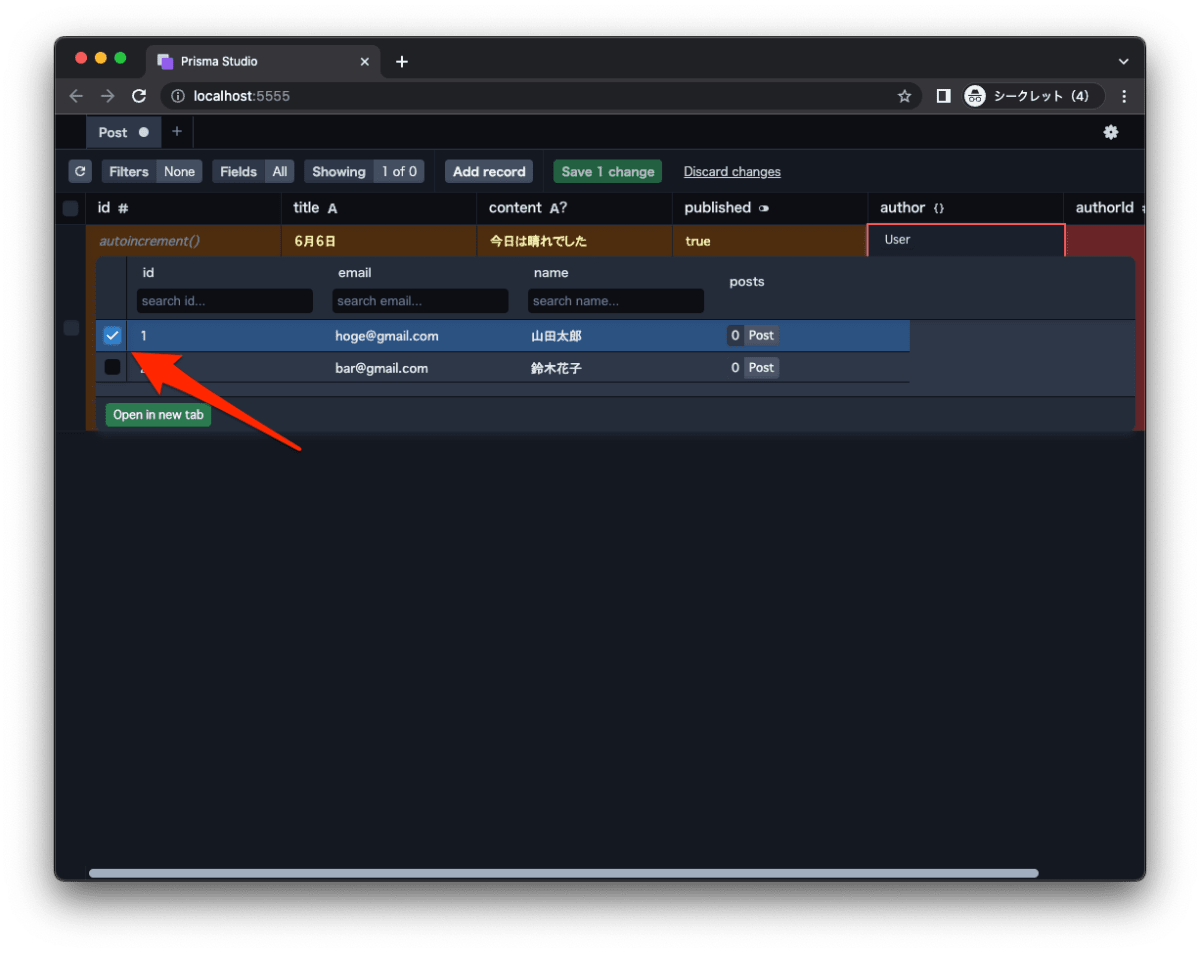Click the 0 Post badge for 鈴木花子

coord(753,368)
